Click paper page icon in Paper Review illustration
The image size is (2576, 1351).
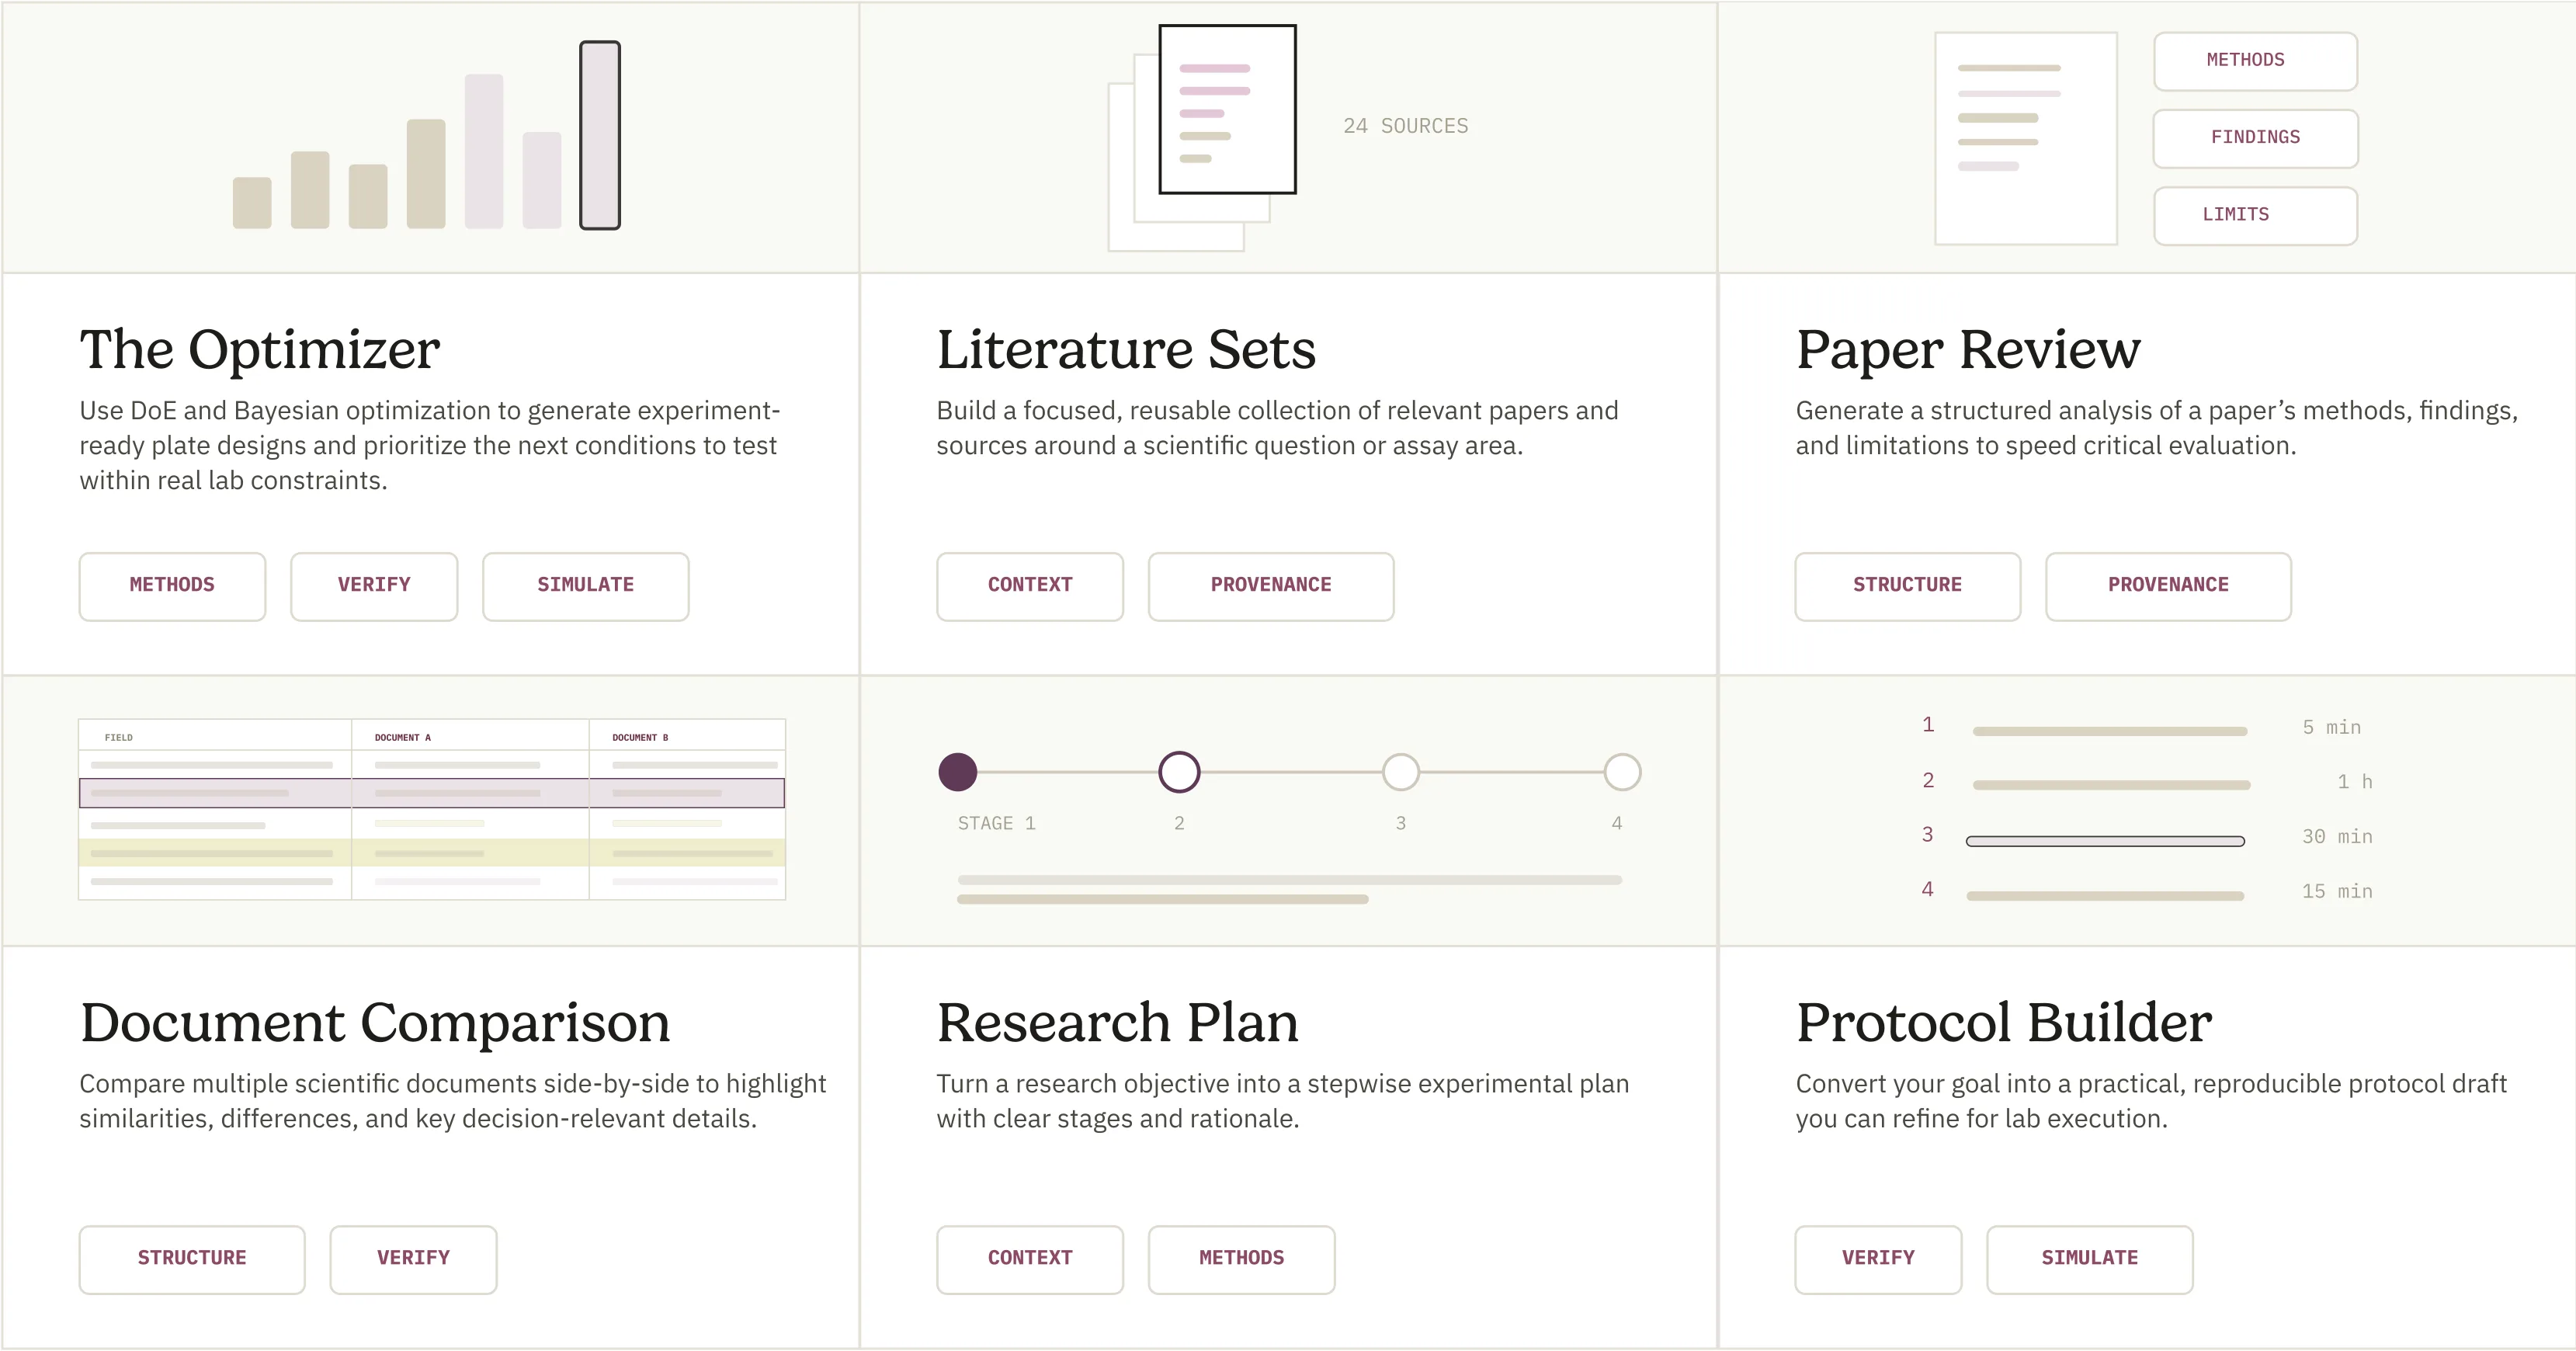(x=2026, y=138)
